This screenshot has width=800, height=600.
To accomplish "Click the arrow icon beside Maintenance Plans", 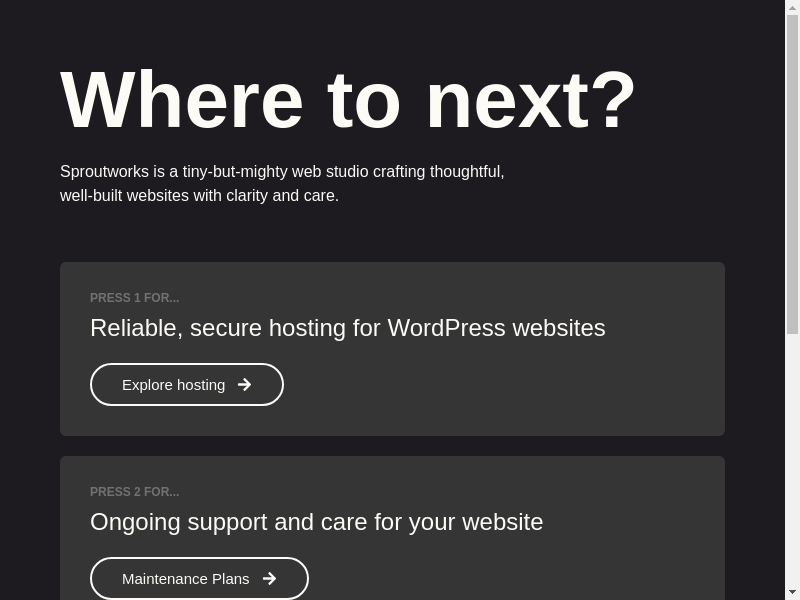I will 269,579.
